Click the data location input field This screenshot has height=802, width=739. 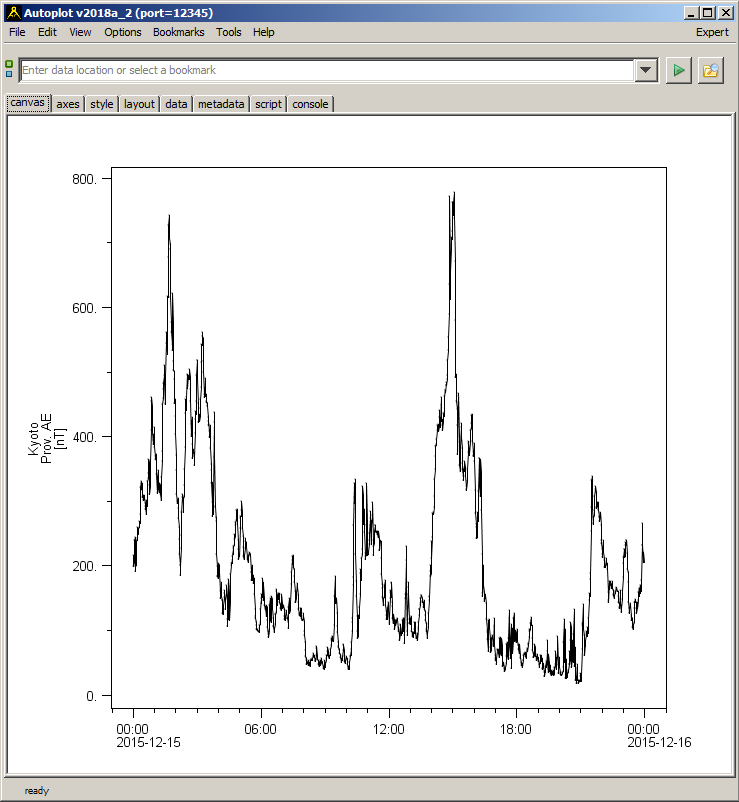(326, 70)
